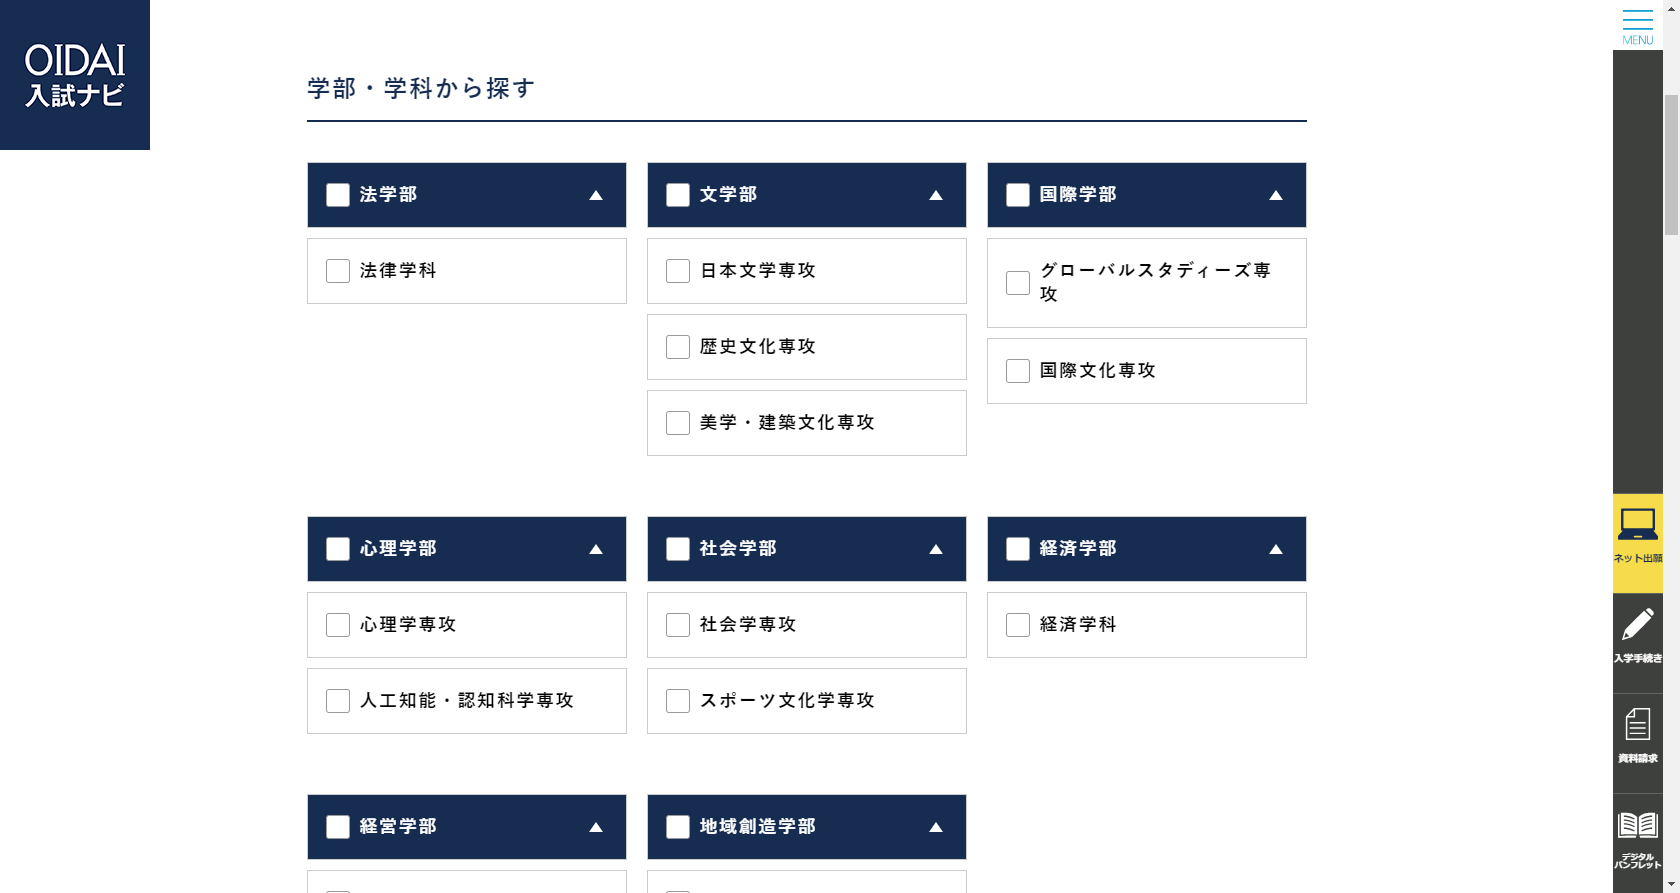Select all with the 国際学部 header checkbox

(x=1018, y=195)
